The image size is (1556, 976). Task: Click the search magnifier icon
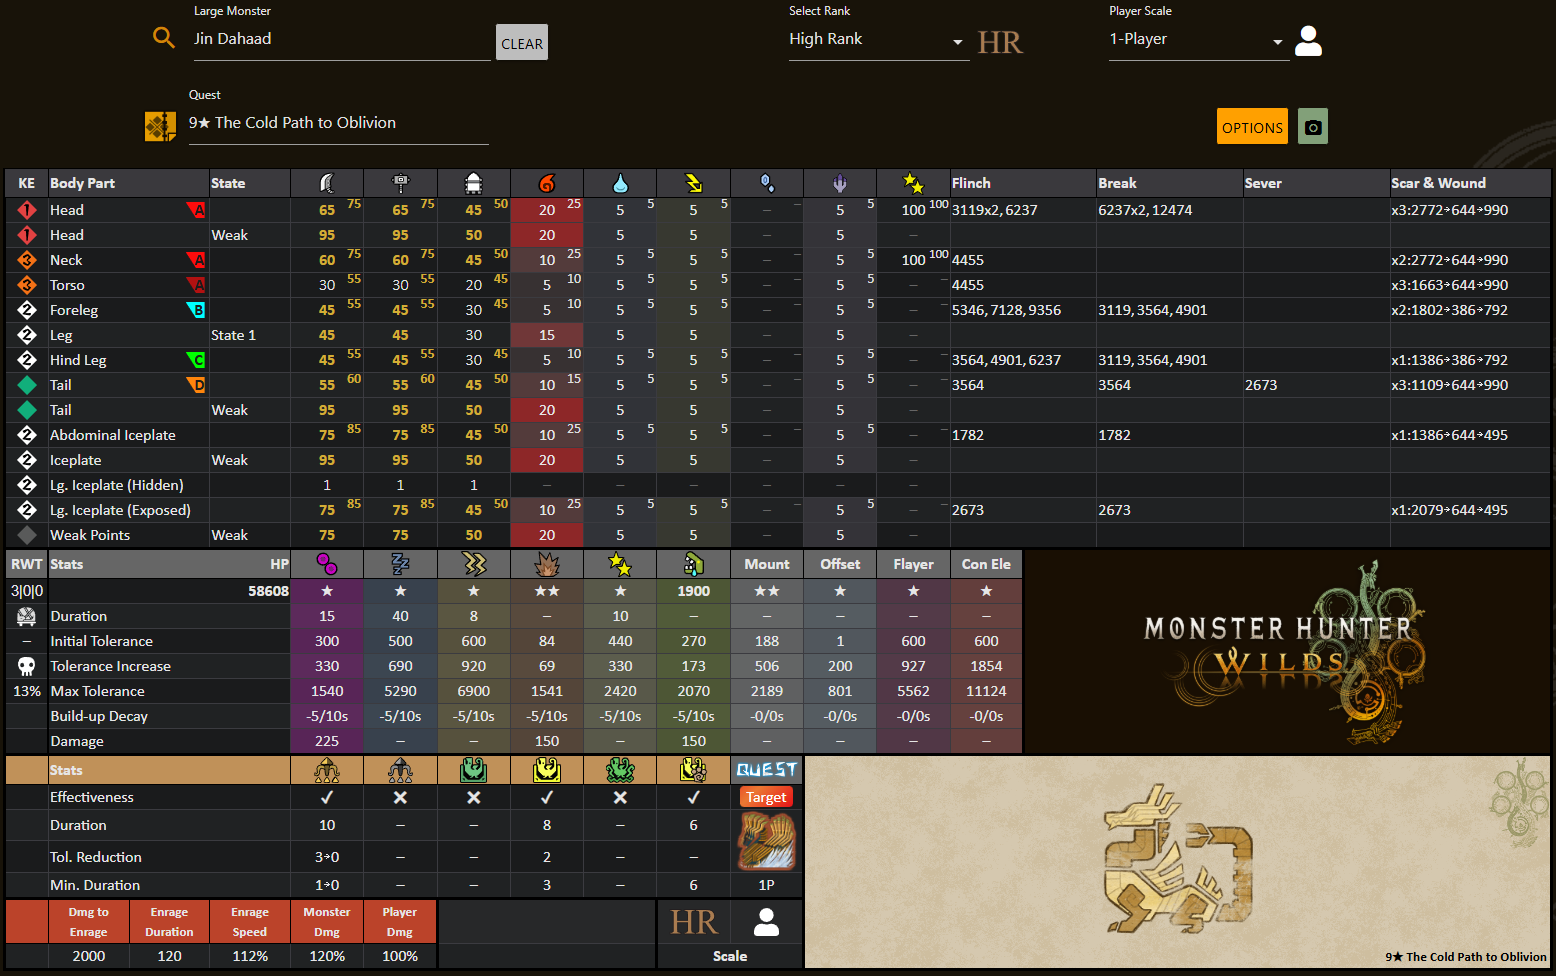pyautogui.click(x=163, y=38)
